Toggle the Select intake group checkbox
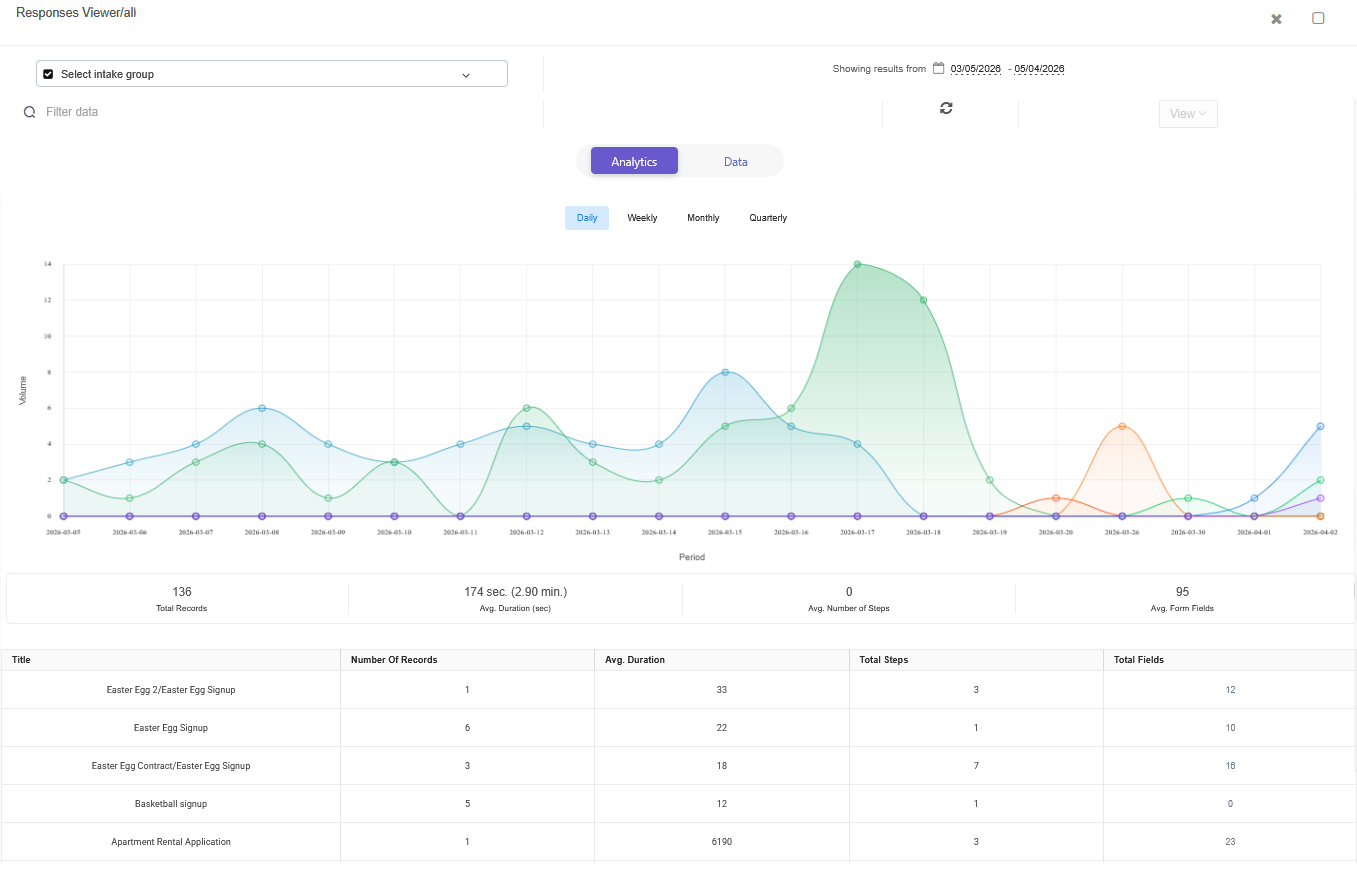The width and height of the screenshot is (1357, 886). 48,74
